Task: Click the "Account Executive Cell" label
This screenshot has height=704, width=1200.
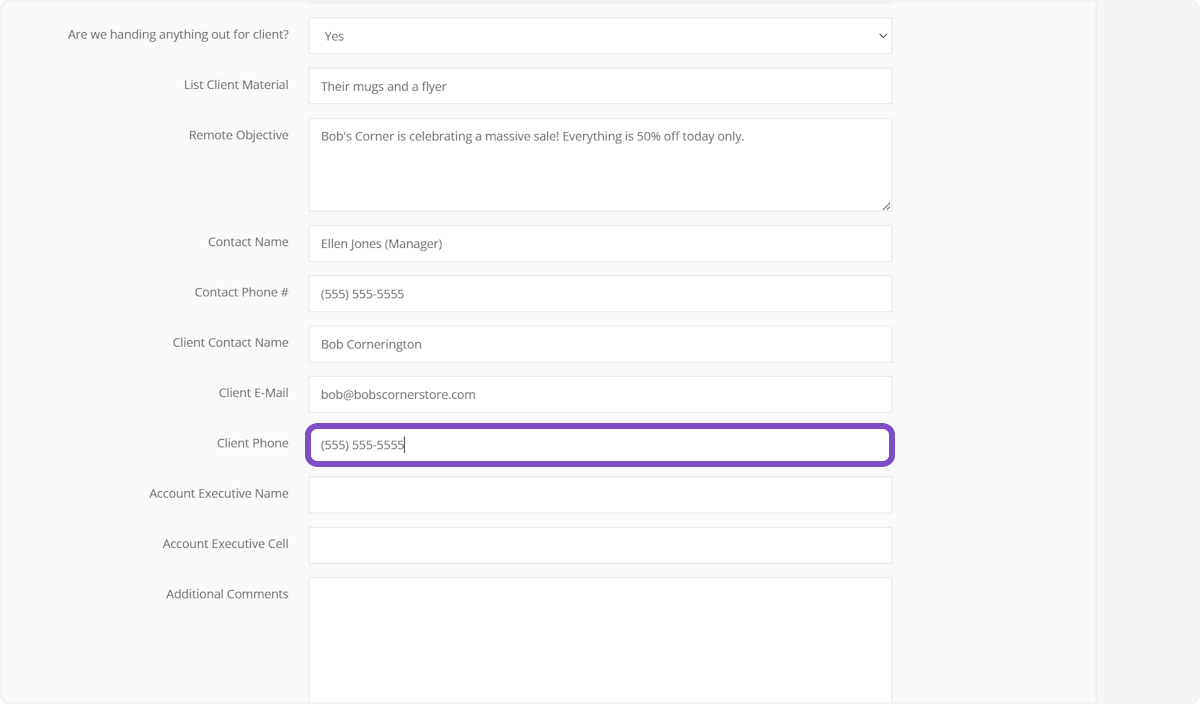Action: pyautogui.click(x=225, y=544)
